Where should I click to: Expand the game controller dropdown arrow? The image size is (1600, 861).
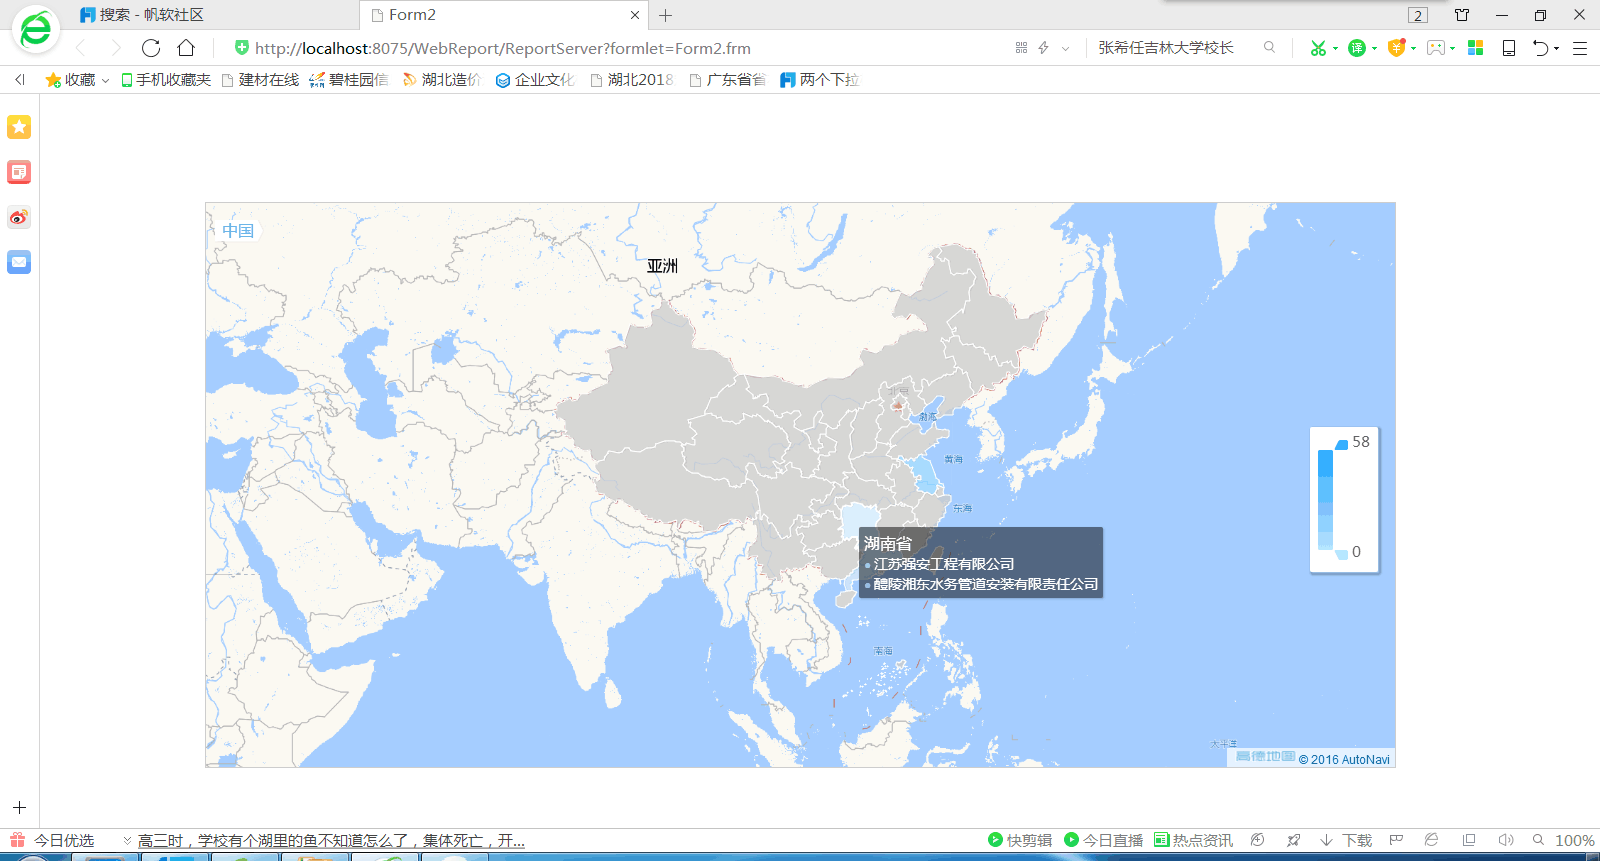(1452, 49)
